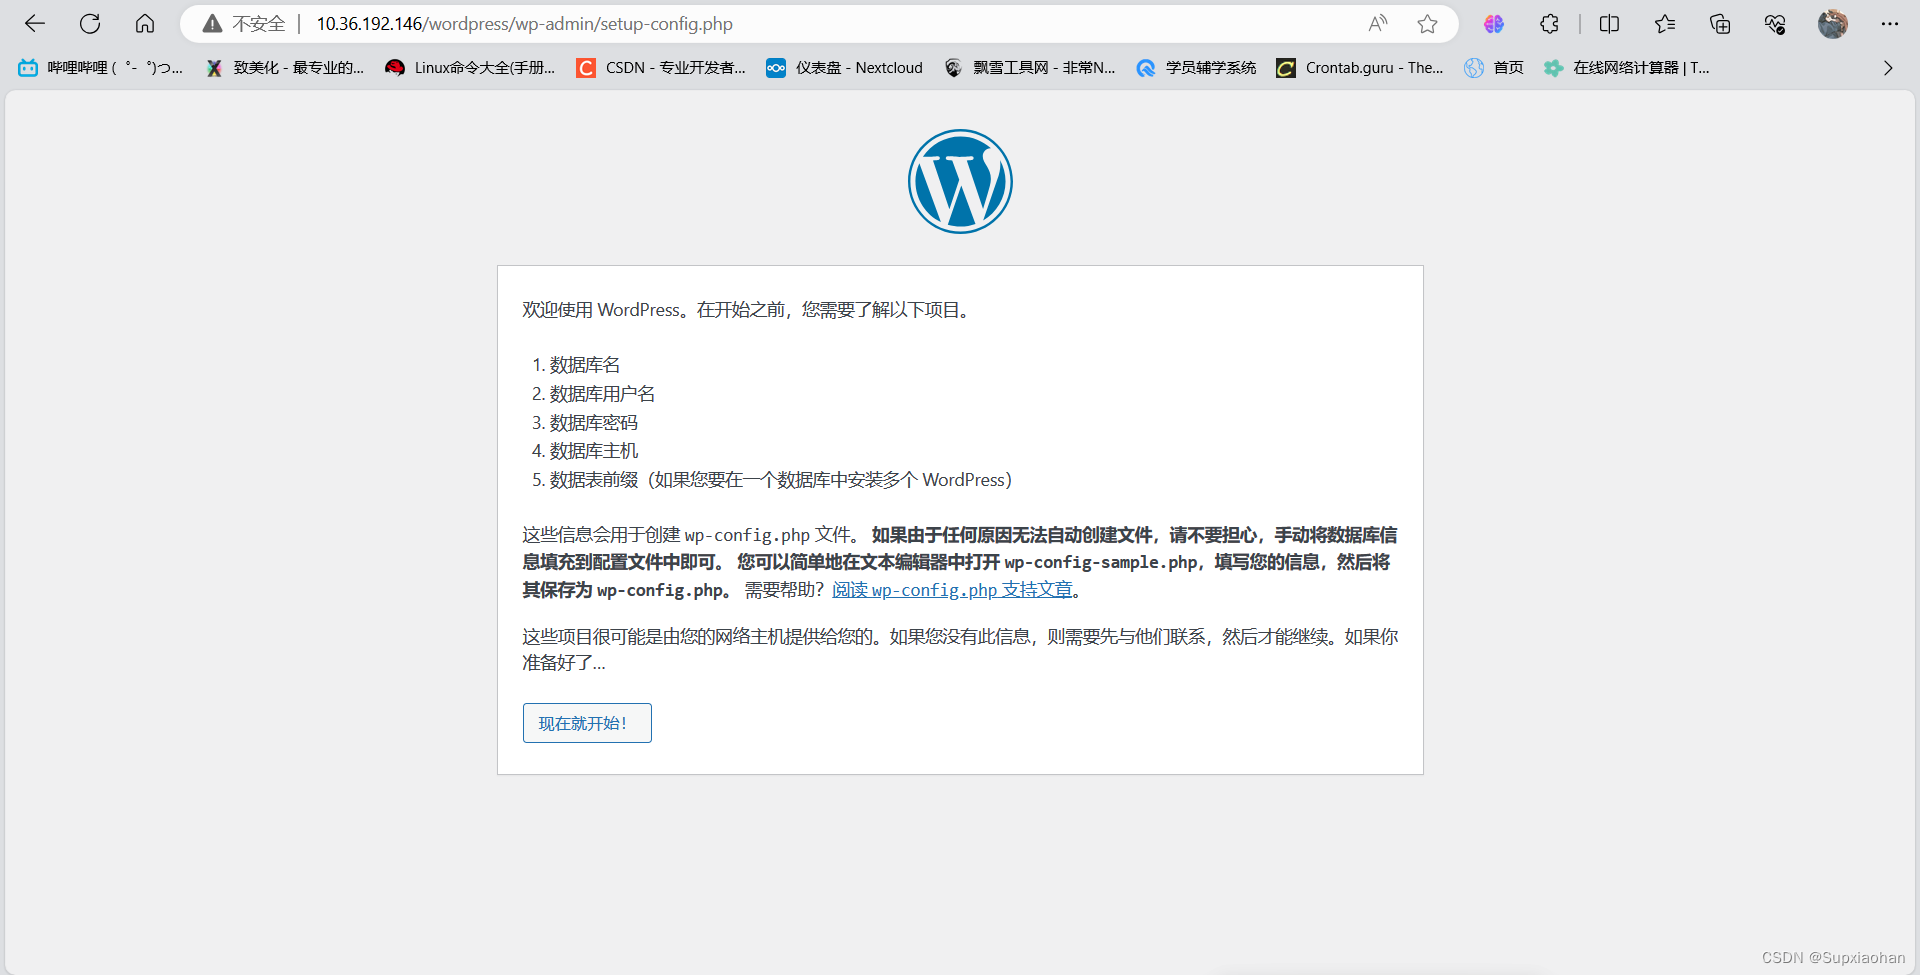Open the 致美化 bookmark

(x=285, y=68)
